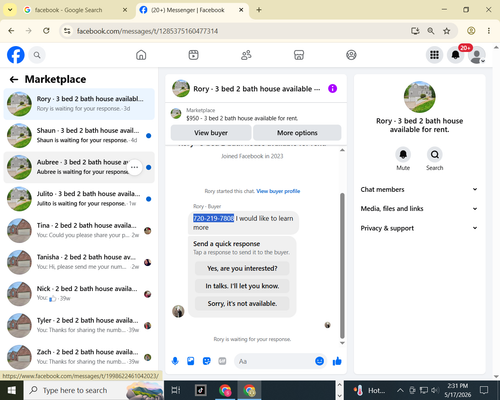
Task: Open the Windows Start menu
Action: pyautogui.click(x=12, y=390)
